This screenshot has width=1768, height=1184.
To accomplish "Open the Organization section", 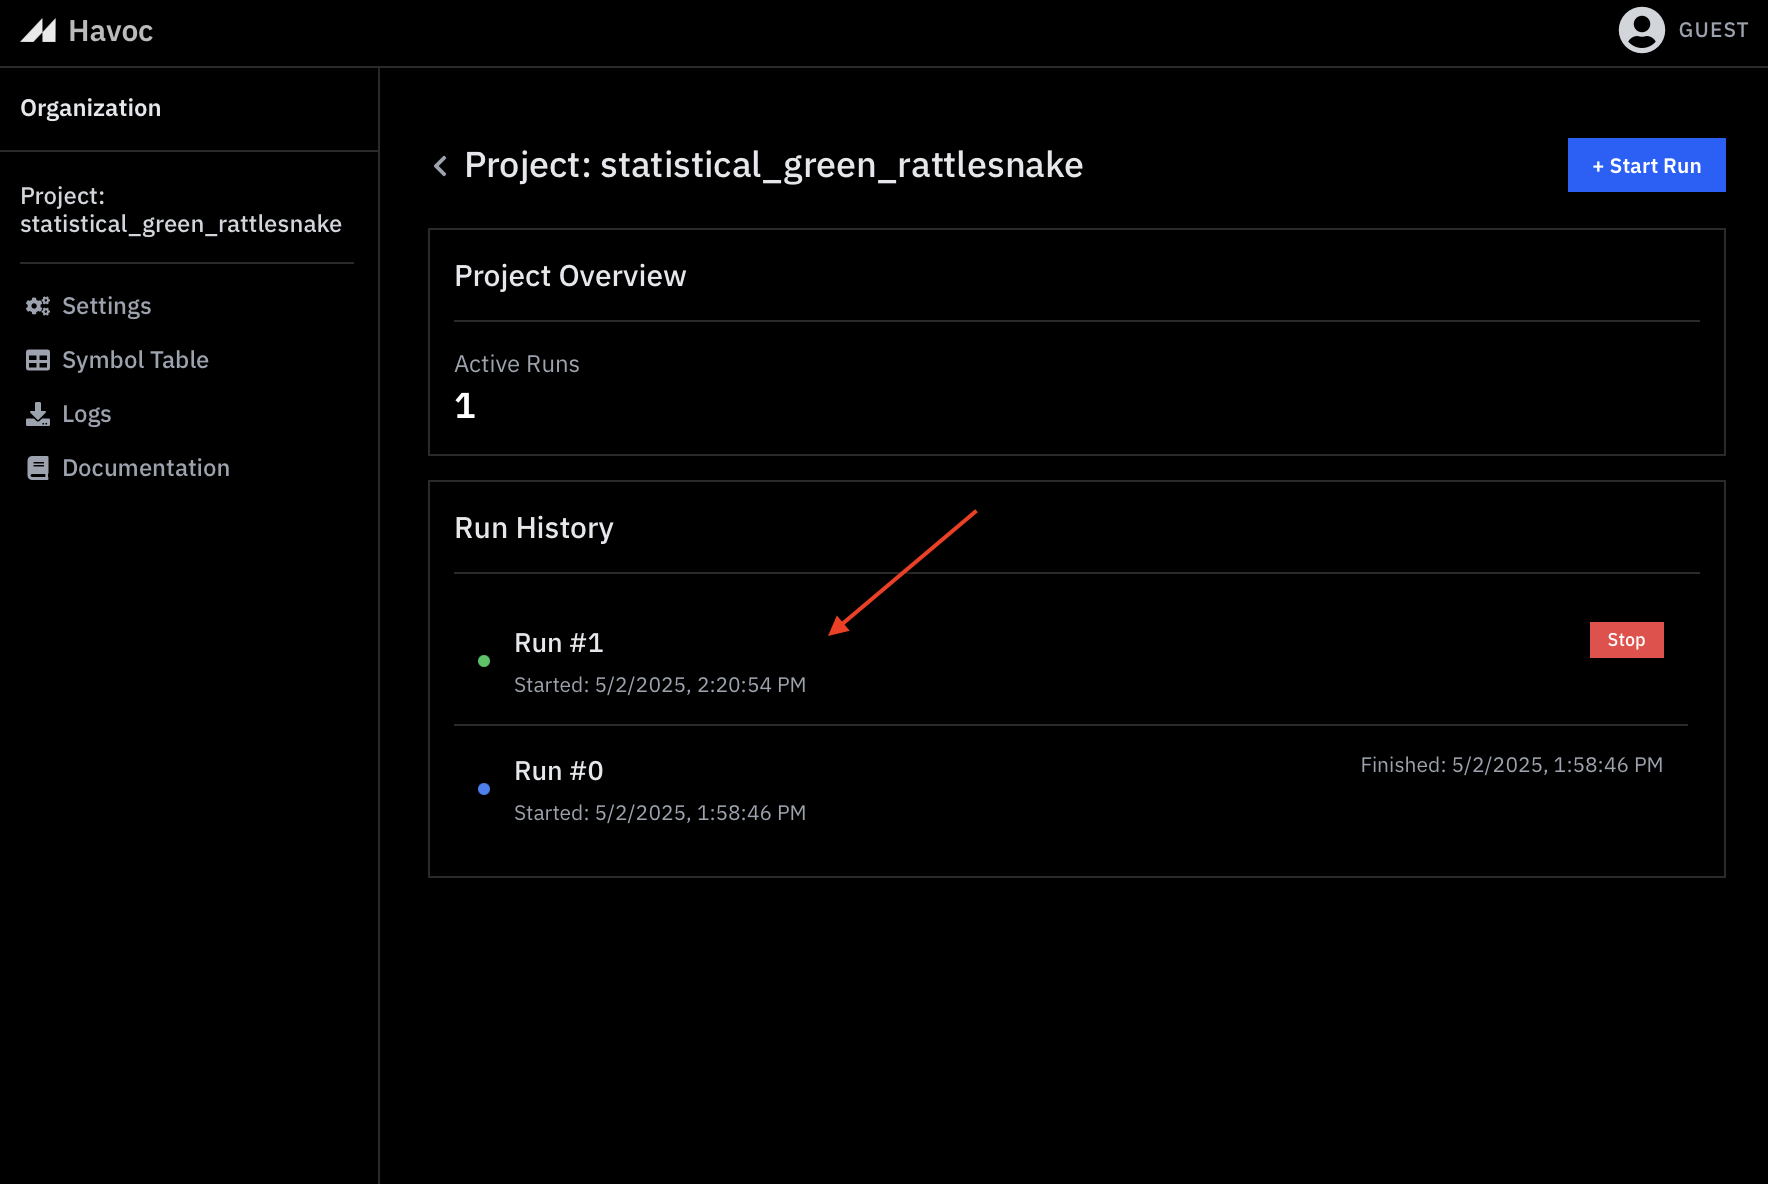I will pos(91,107).
